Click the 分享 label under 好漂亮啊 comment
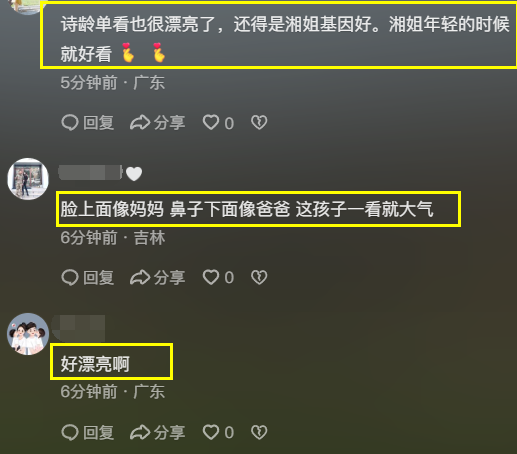Screen dimensions: 517x454 click(x=169, y=432)
